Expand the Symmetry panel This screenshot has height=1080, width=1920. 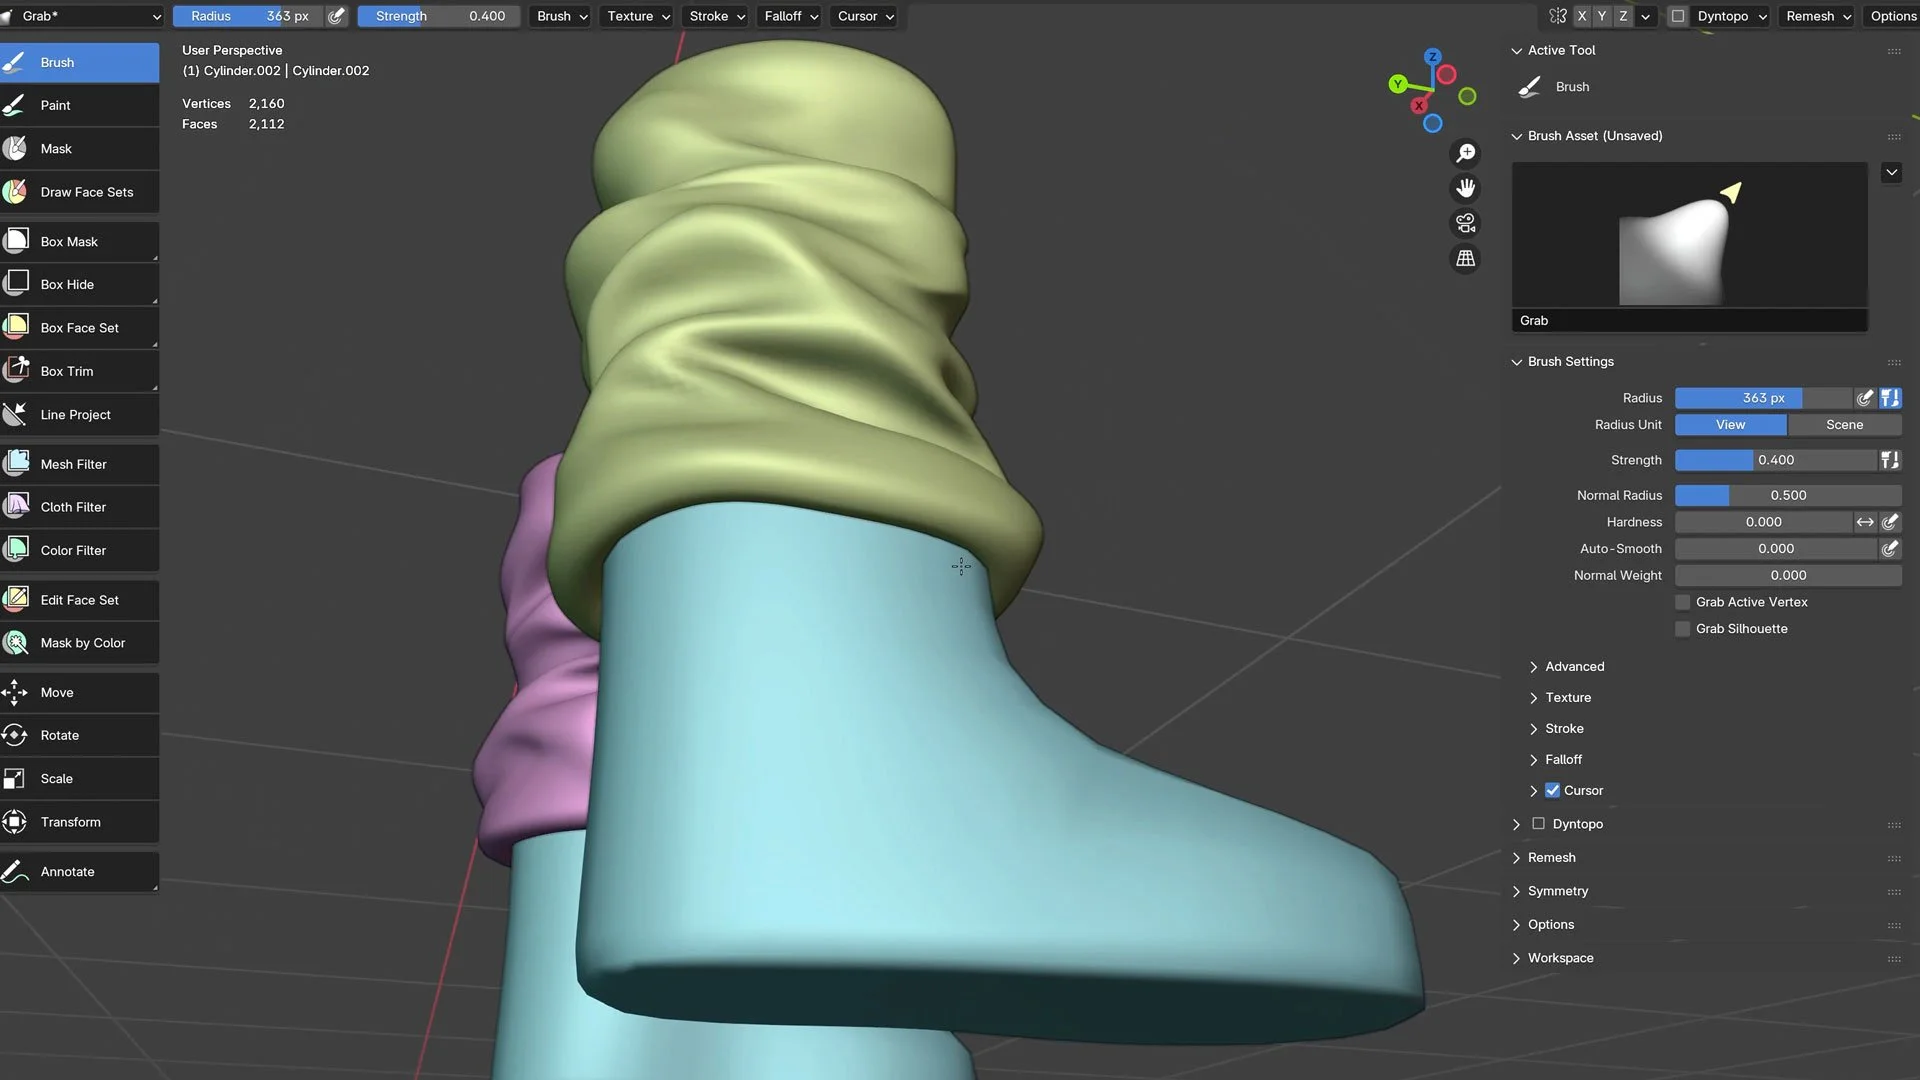(x=1557, y=891)
